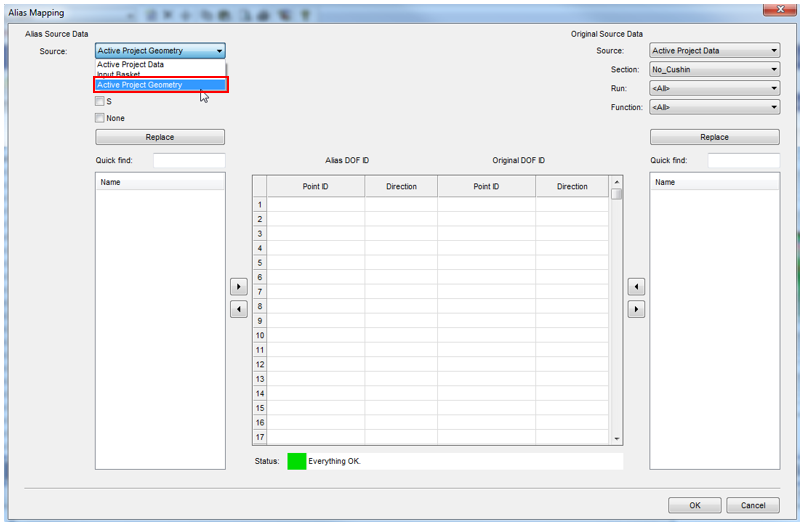Screen dimensions: 800x522
Task: Toggle the 'S' checkbox
Action: (100, 101)
